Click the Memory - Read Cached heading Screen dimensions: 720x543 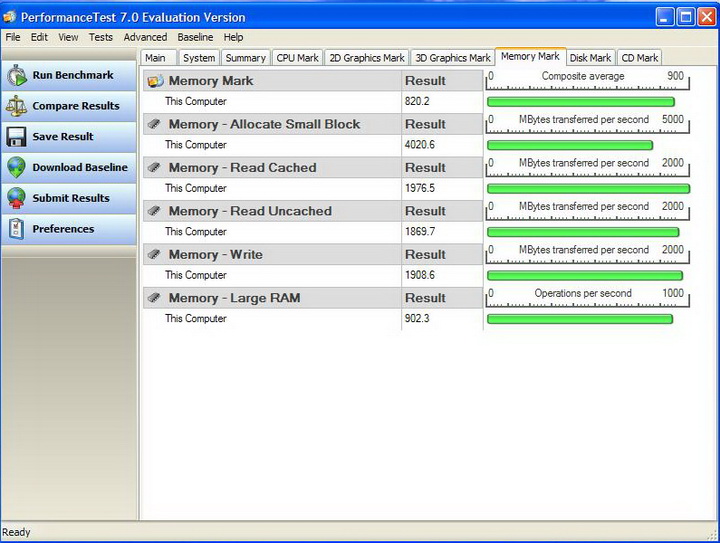pos(242,168)
